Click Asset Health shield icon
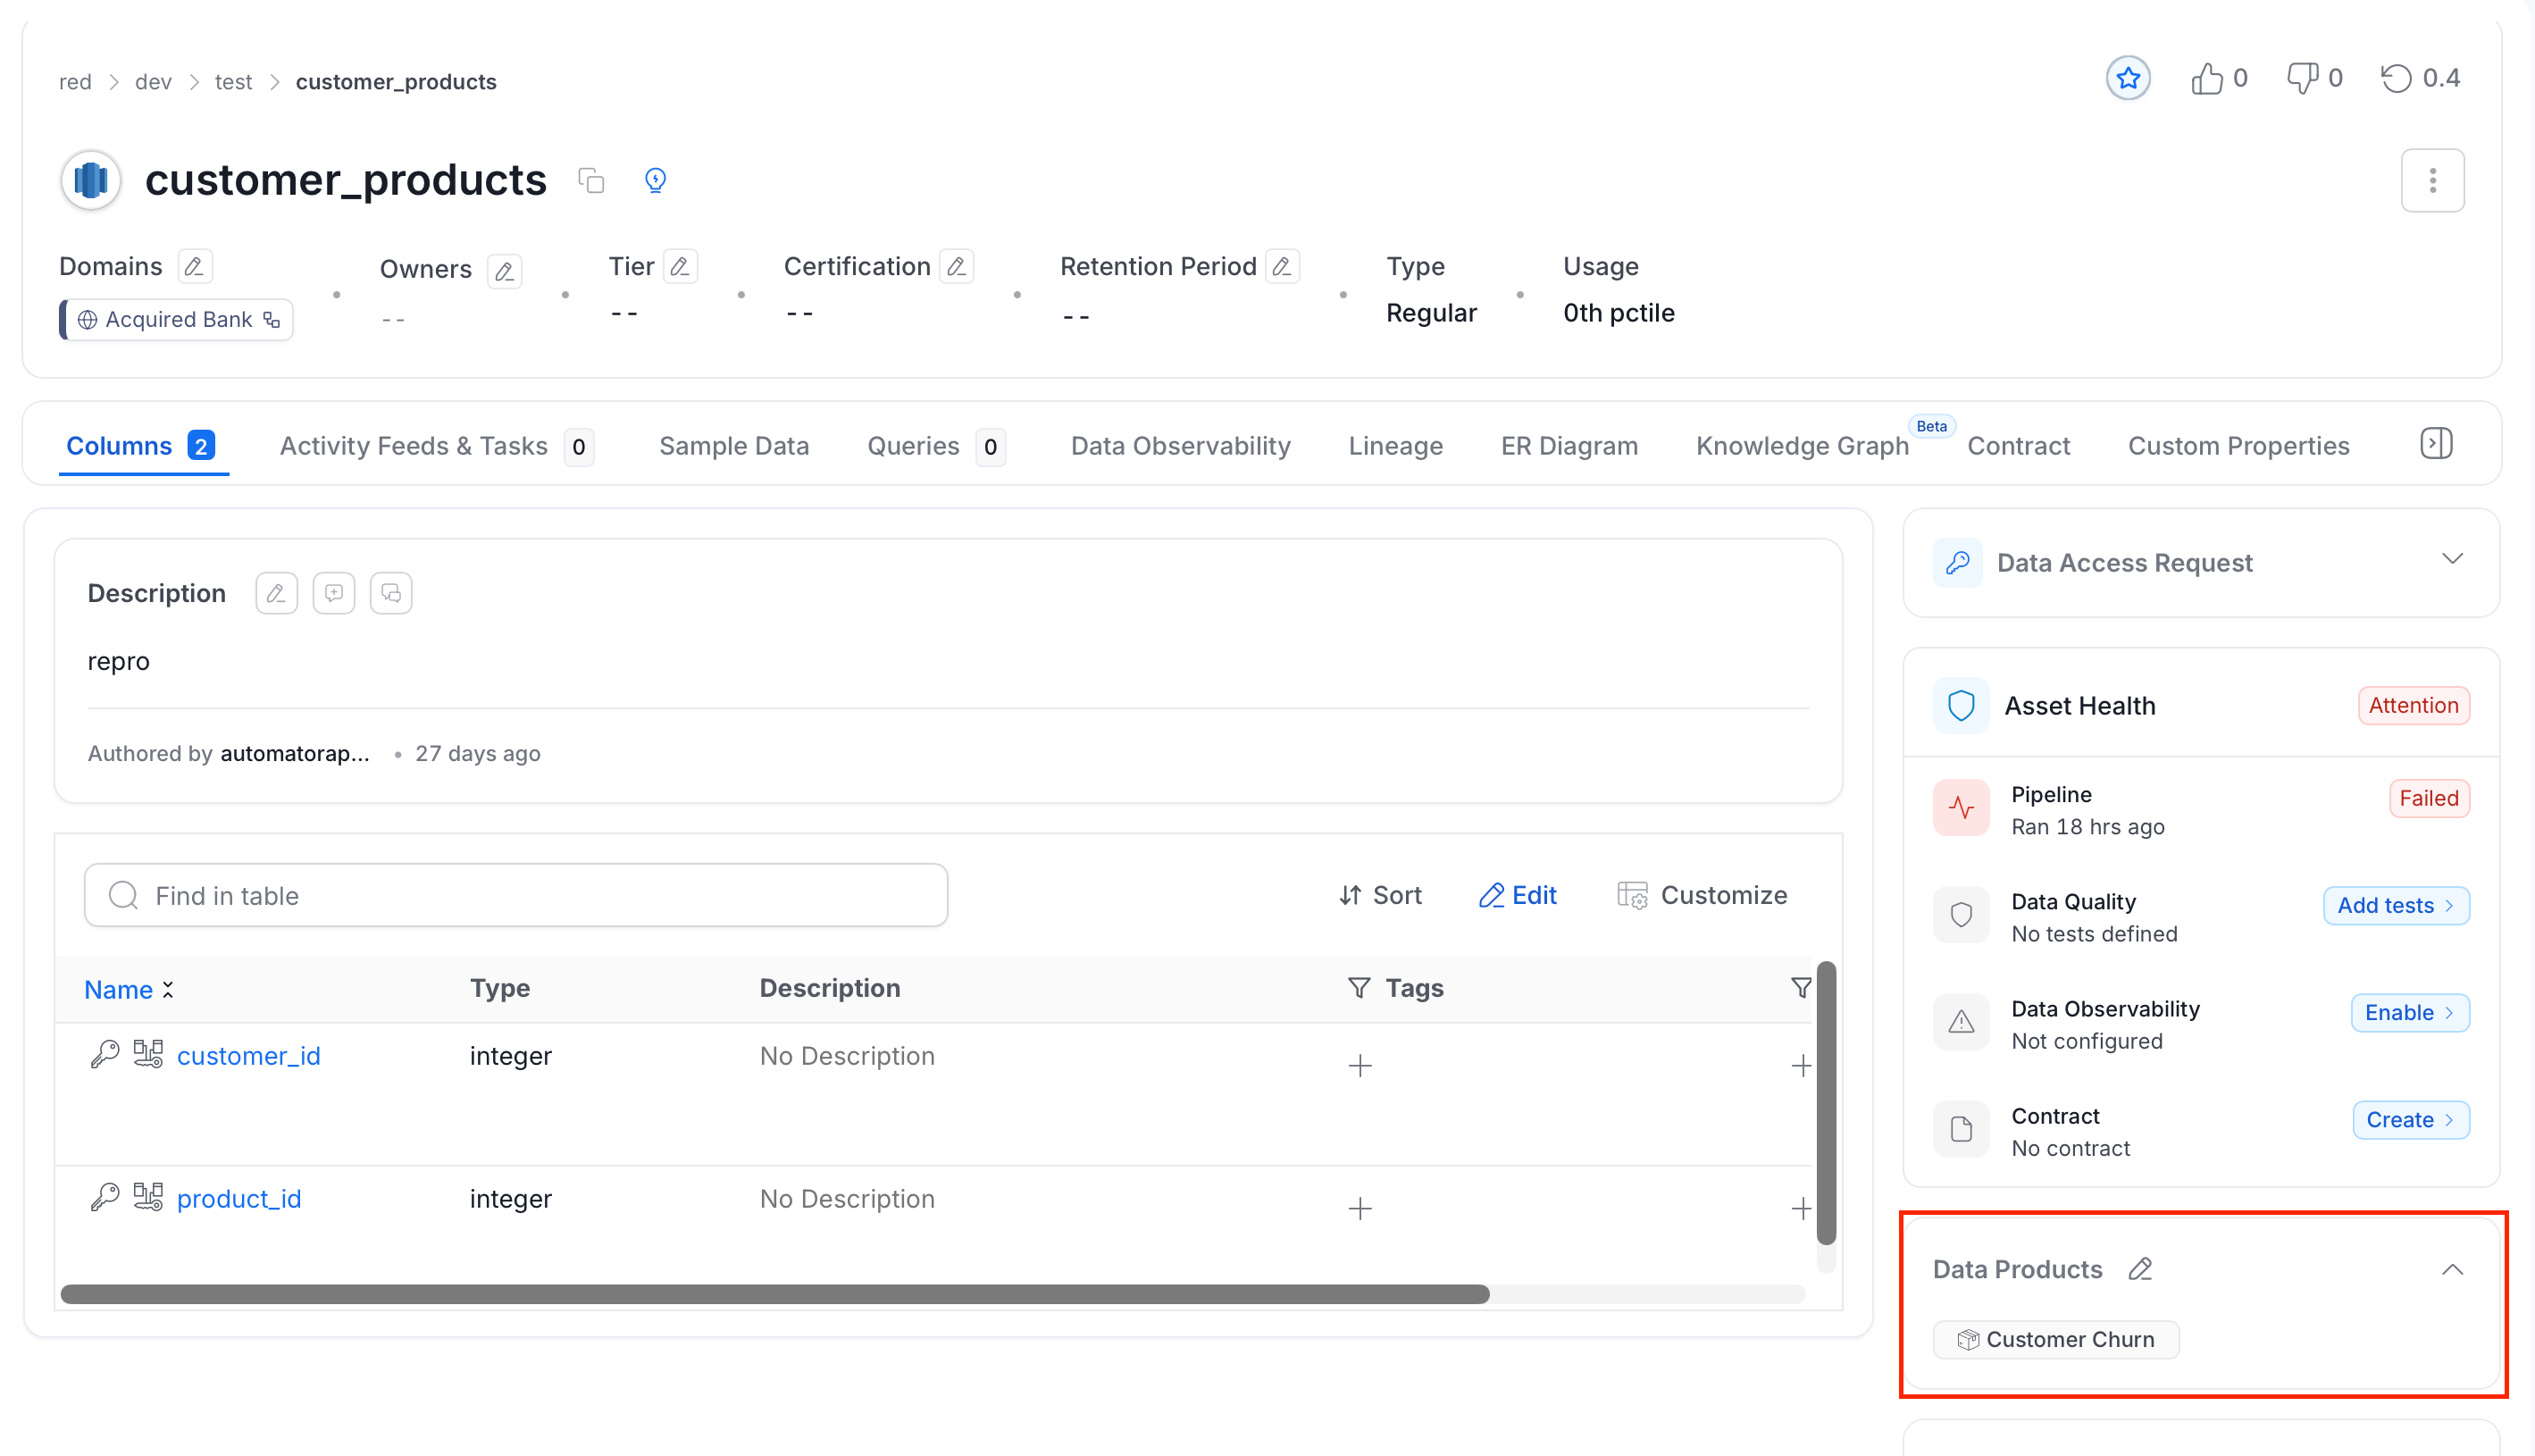The height and width of the screenshot is (1456, 2535). tap(1961, 706)
